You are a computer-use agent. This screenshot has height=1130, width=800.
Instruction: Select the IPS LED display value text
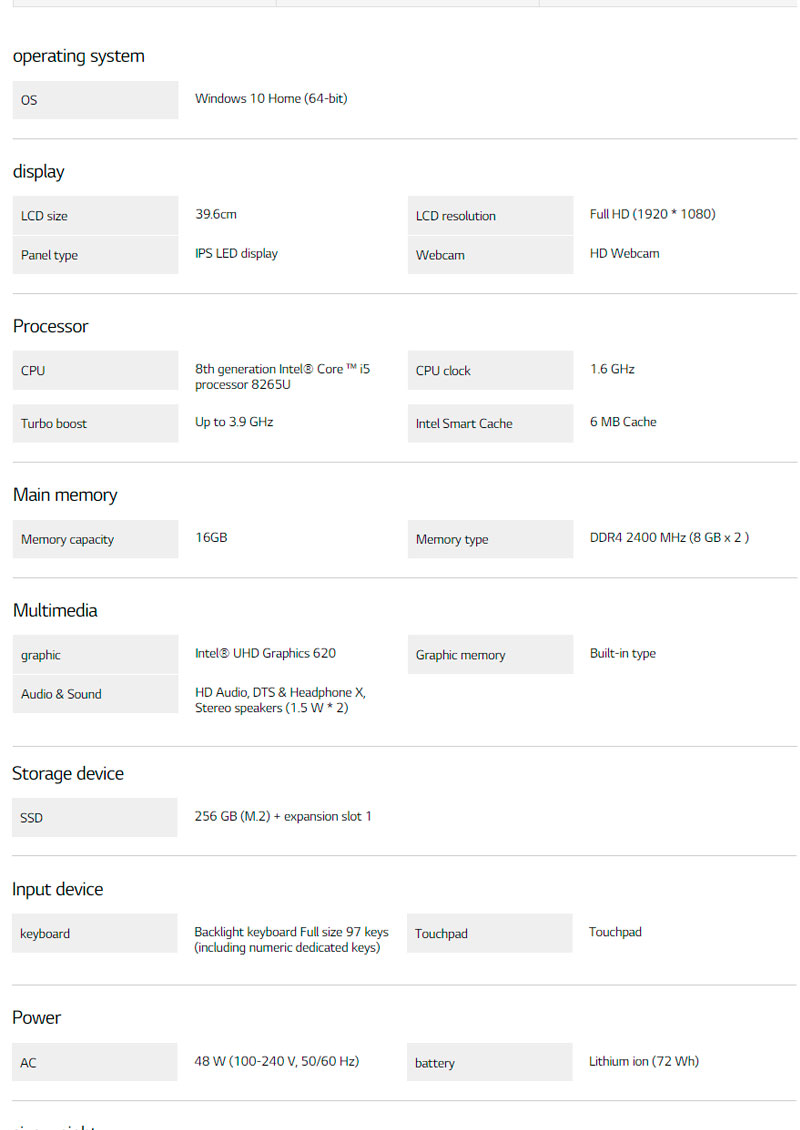[x=236, y=254]
